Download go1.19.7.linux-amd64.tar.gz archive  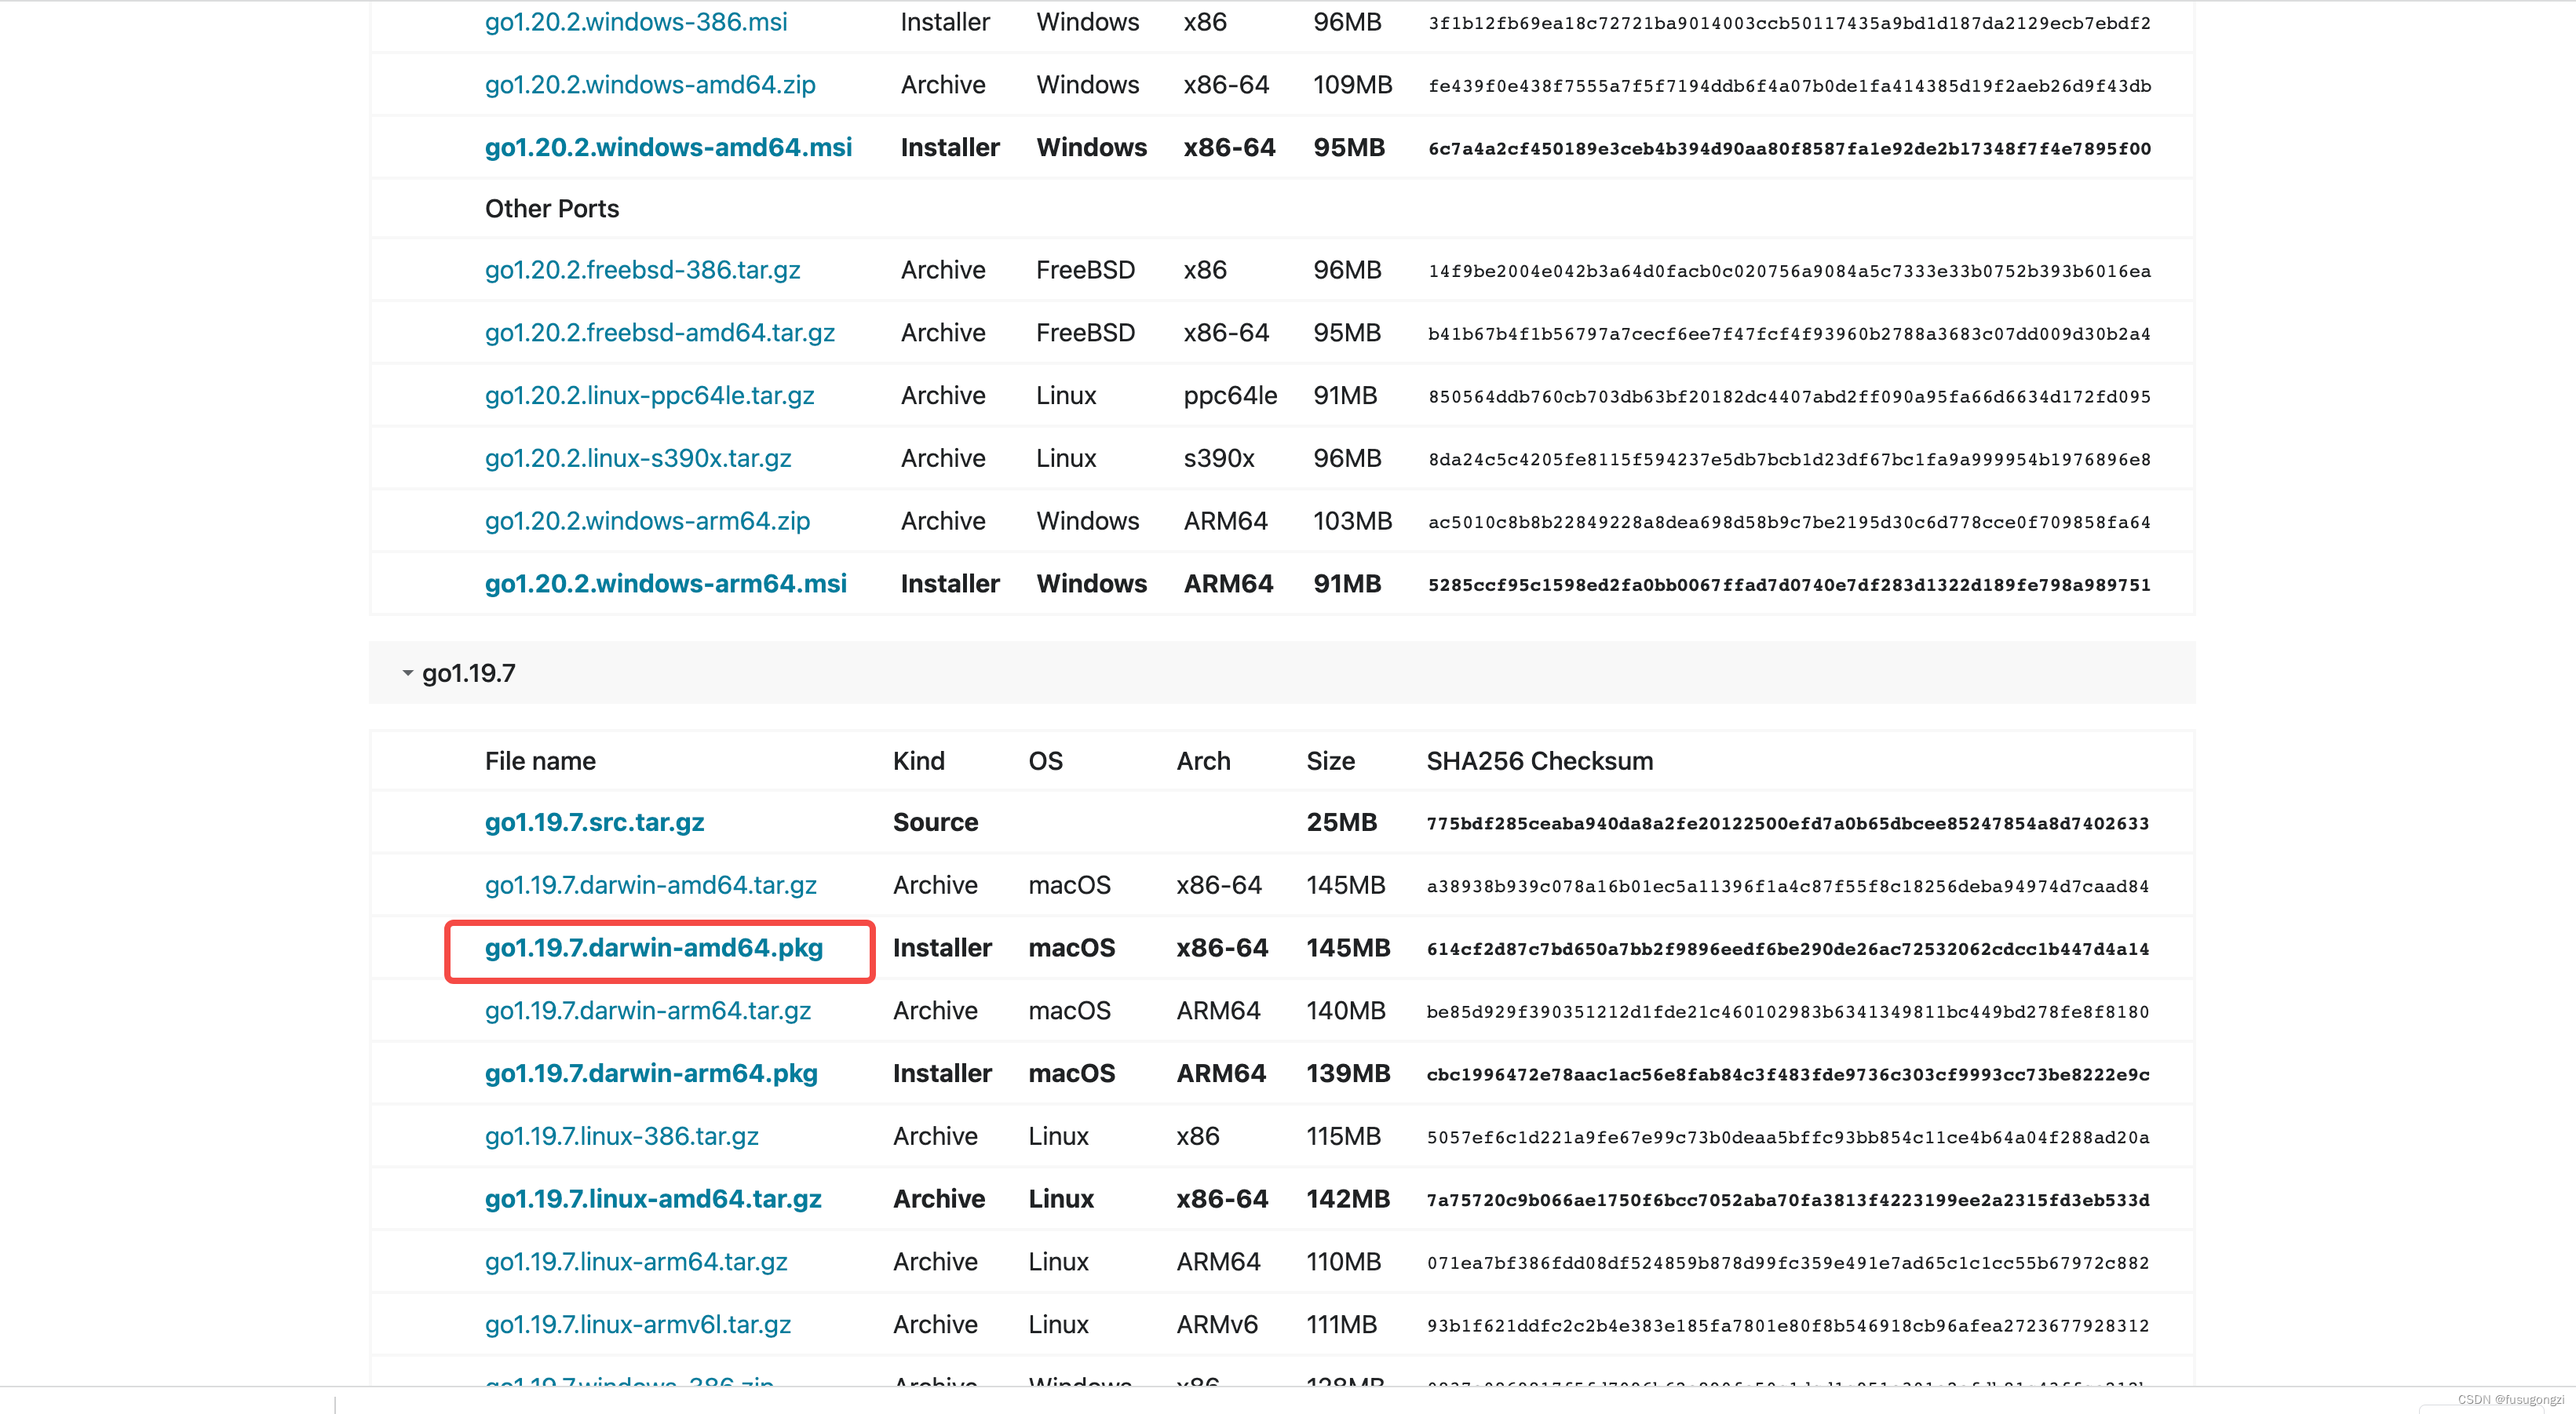[652, 1199]
